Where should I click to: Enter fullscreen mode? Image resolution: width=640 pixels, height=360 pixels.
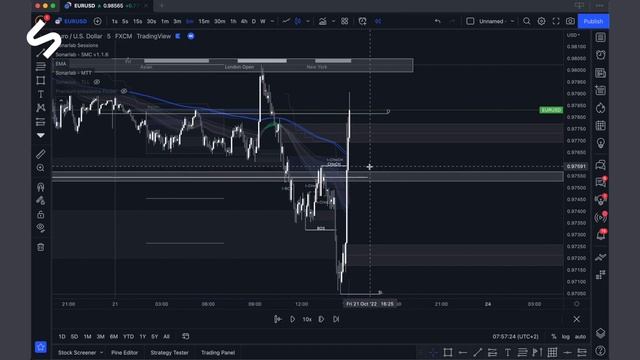(x=556, y=21)
